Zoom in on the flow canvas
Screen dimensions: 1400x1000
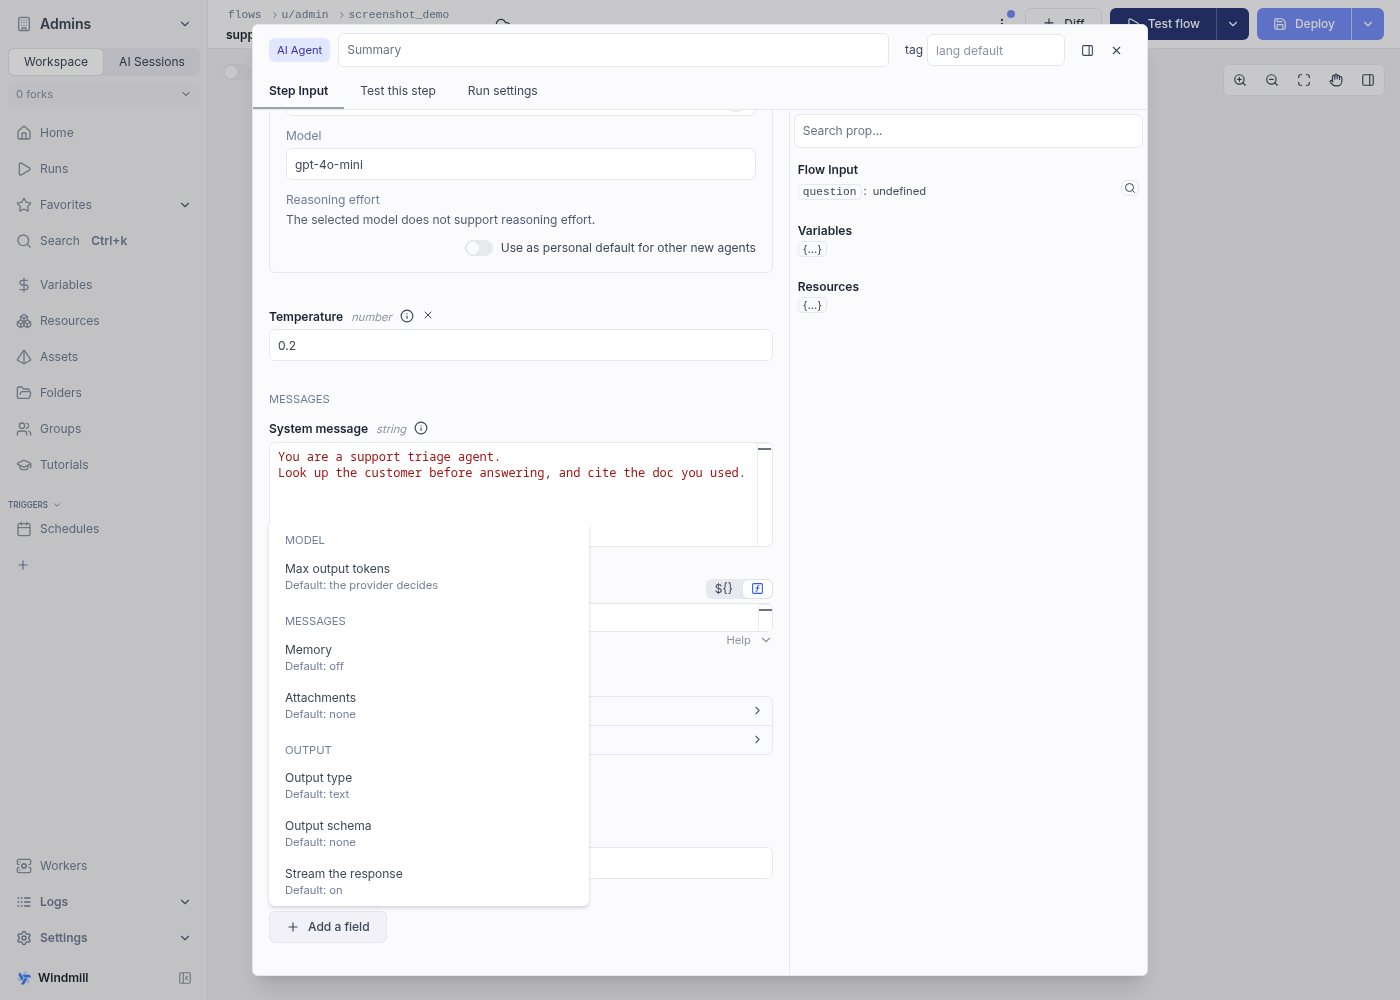[1240, 80]
